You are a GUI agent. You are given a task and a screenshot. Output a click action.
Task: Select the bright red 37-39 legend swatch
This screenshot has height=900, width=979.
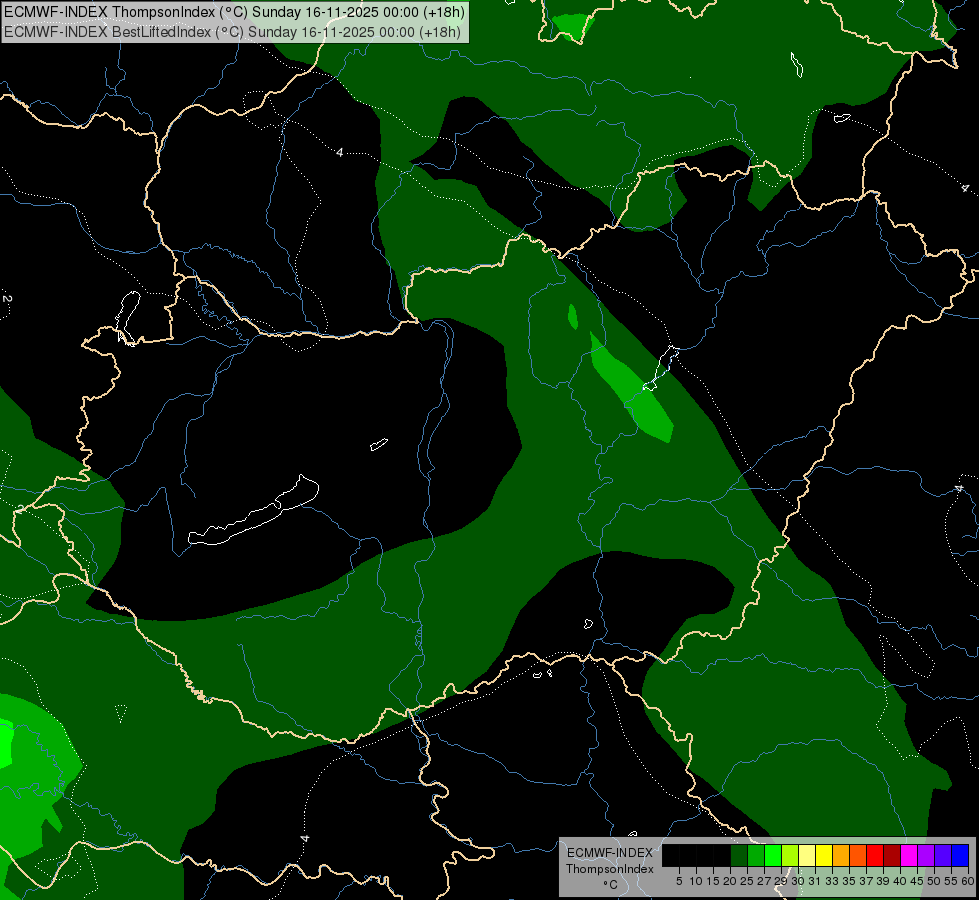[x=875, y=855]
